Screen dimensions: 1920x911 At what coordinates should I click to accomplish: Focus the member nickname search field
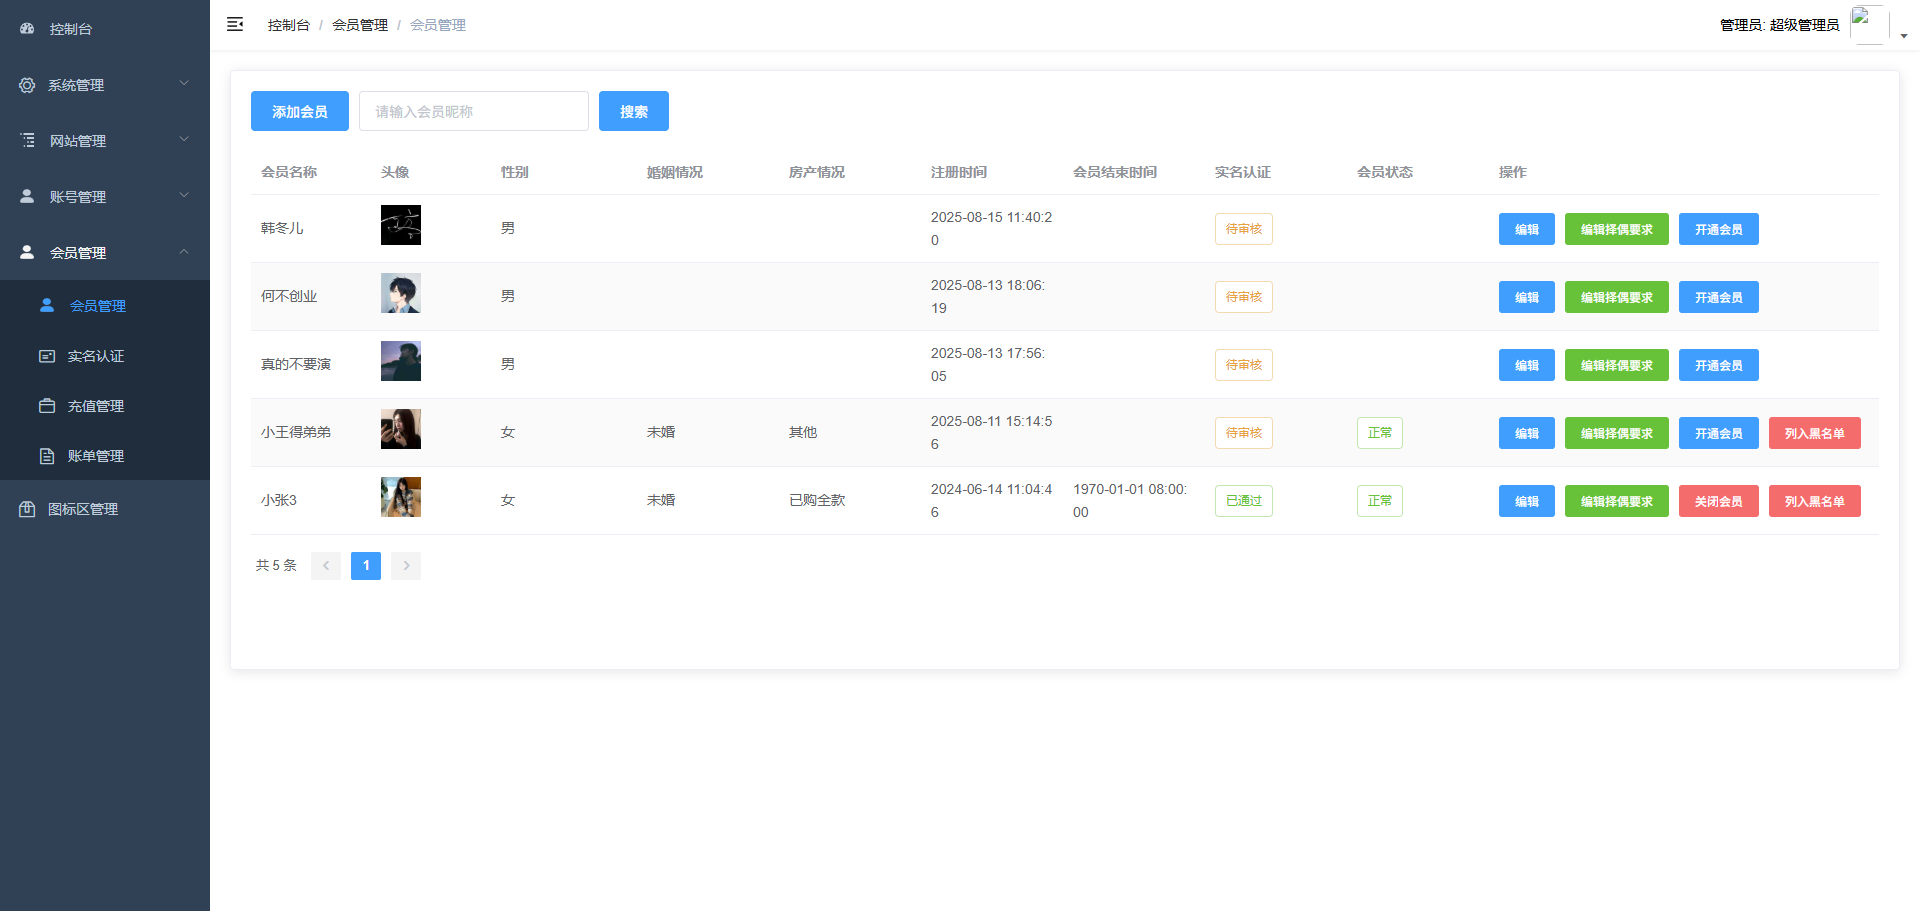[x=473, y=111]
